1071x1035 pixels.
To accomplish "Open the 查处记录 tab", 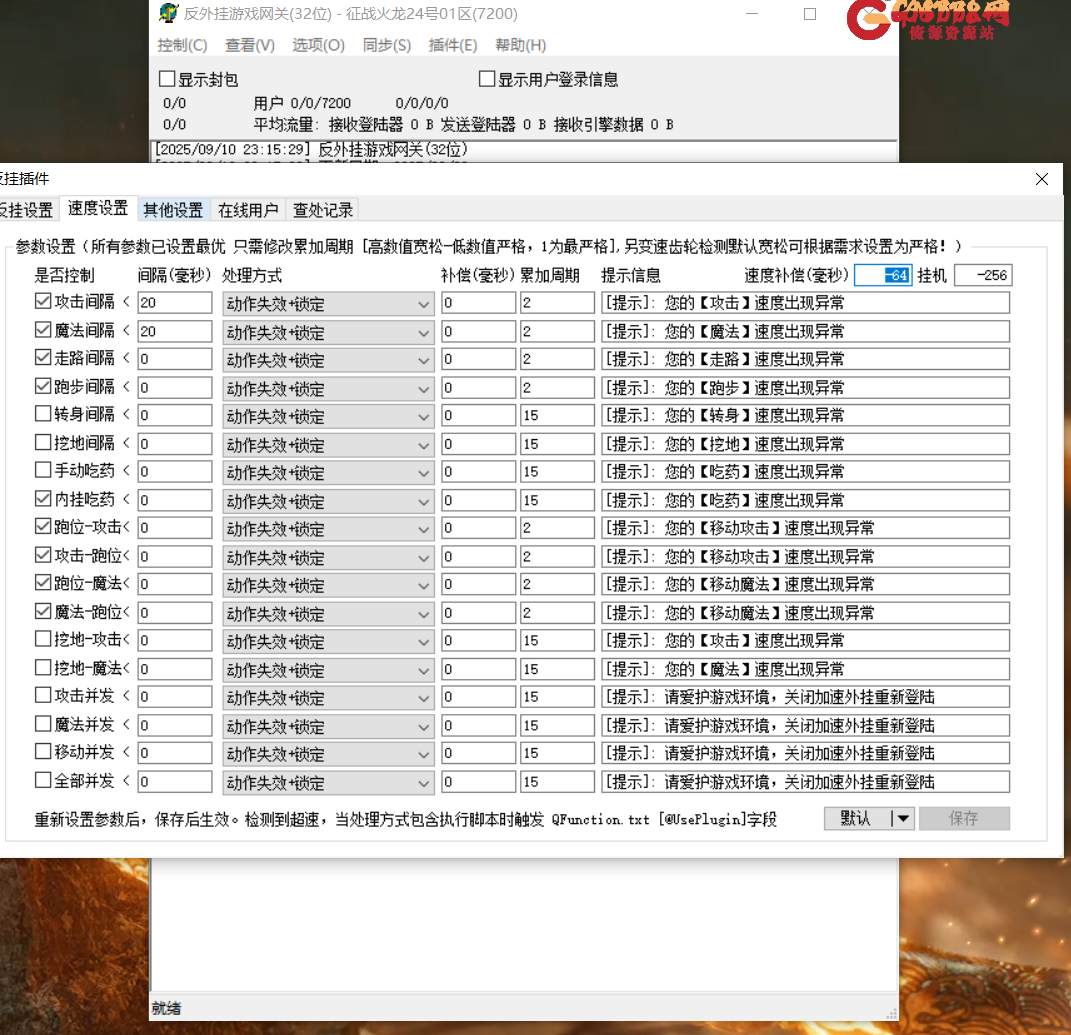I will pyautogui.click(x=322, y=210).
